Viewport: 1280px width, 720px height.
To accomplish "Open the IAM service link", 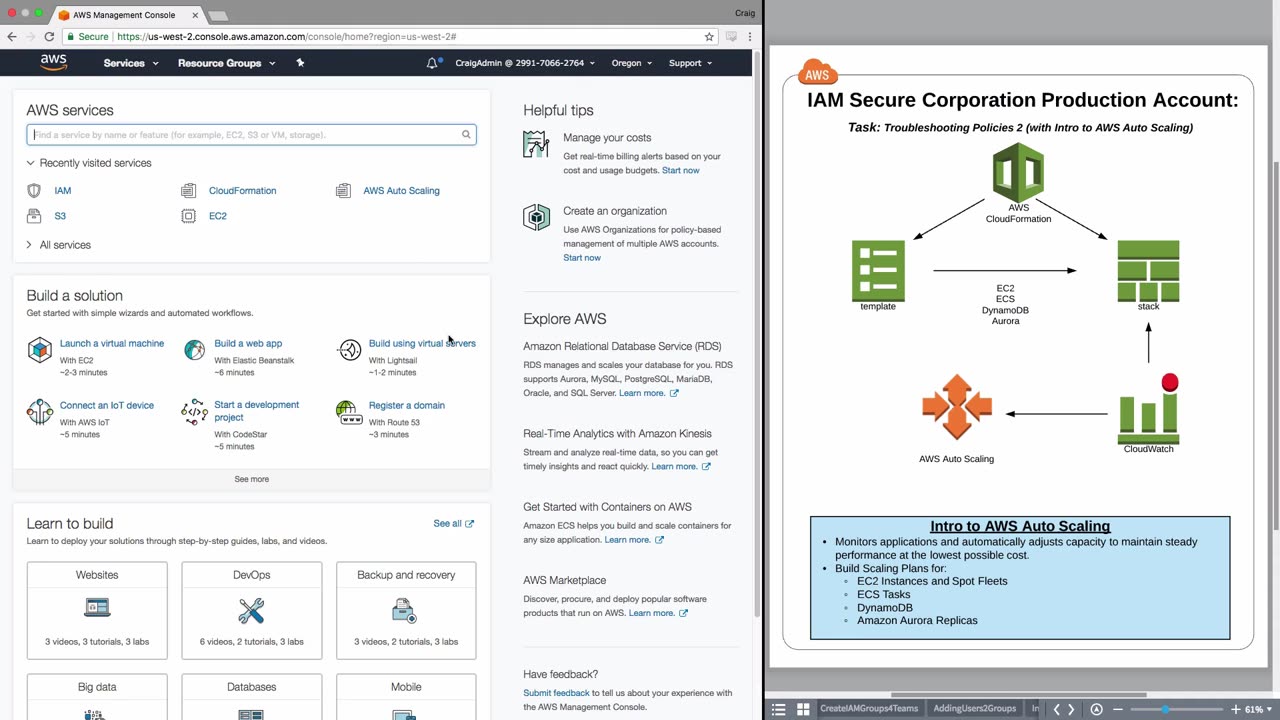I will (x=63, y=190).
